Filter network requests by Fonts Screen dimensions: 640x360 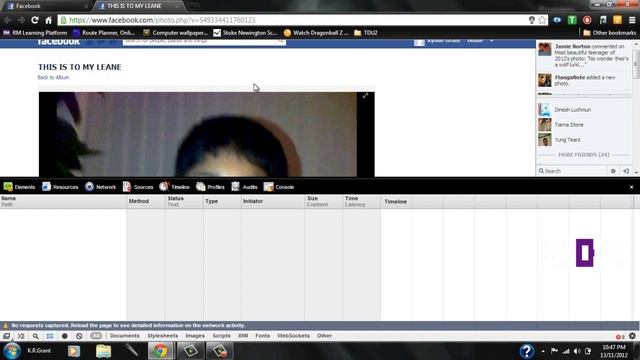(262, 336)
